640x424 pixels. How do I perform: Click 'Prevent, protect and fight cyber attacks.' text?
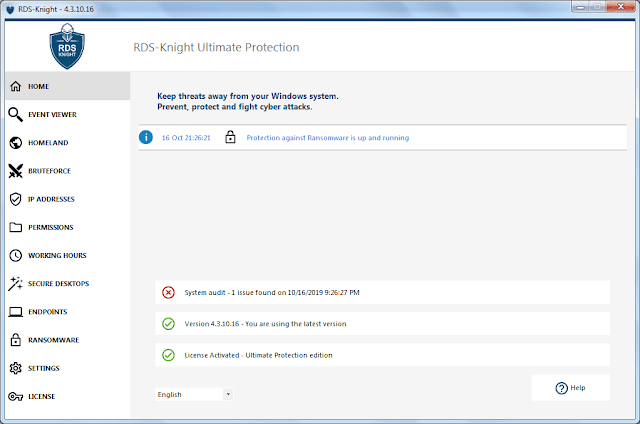pyautogui.click(x=235, y=107)
